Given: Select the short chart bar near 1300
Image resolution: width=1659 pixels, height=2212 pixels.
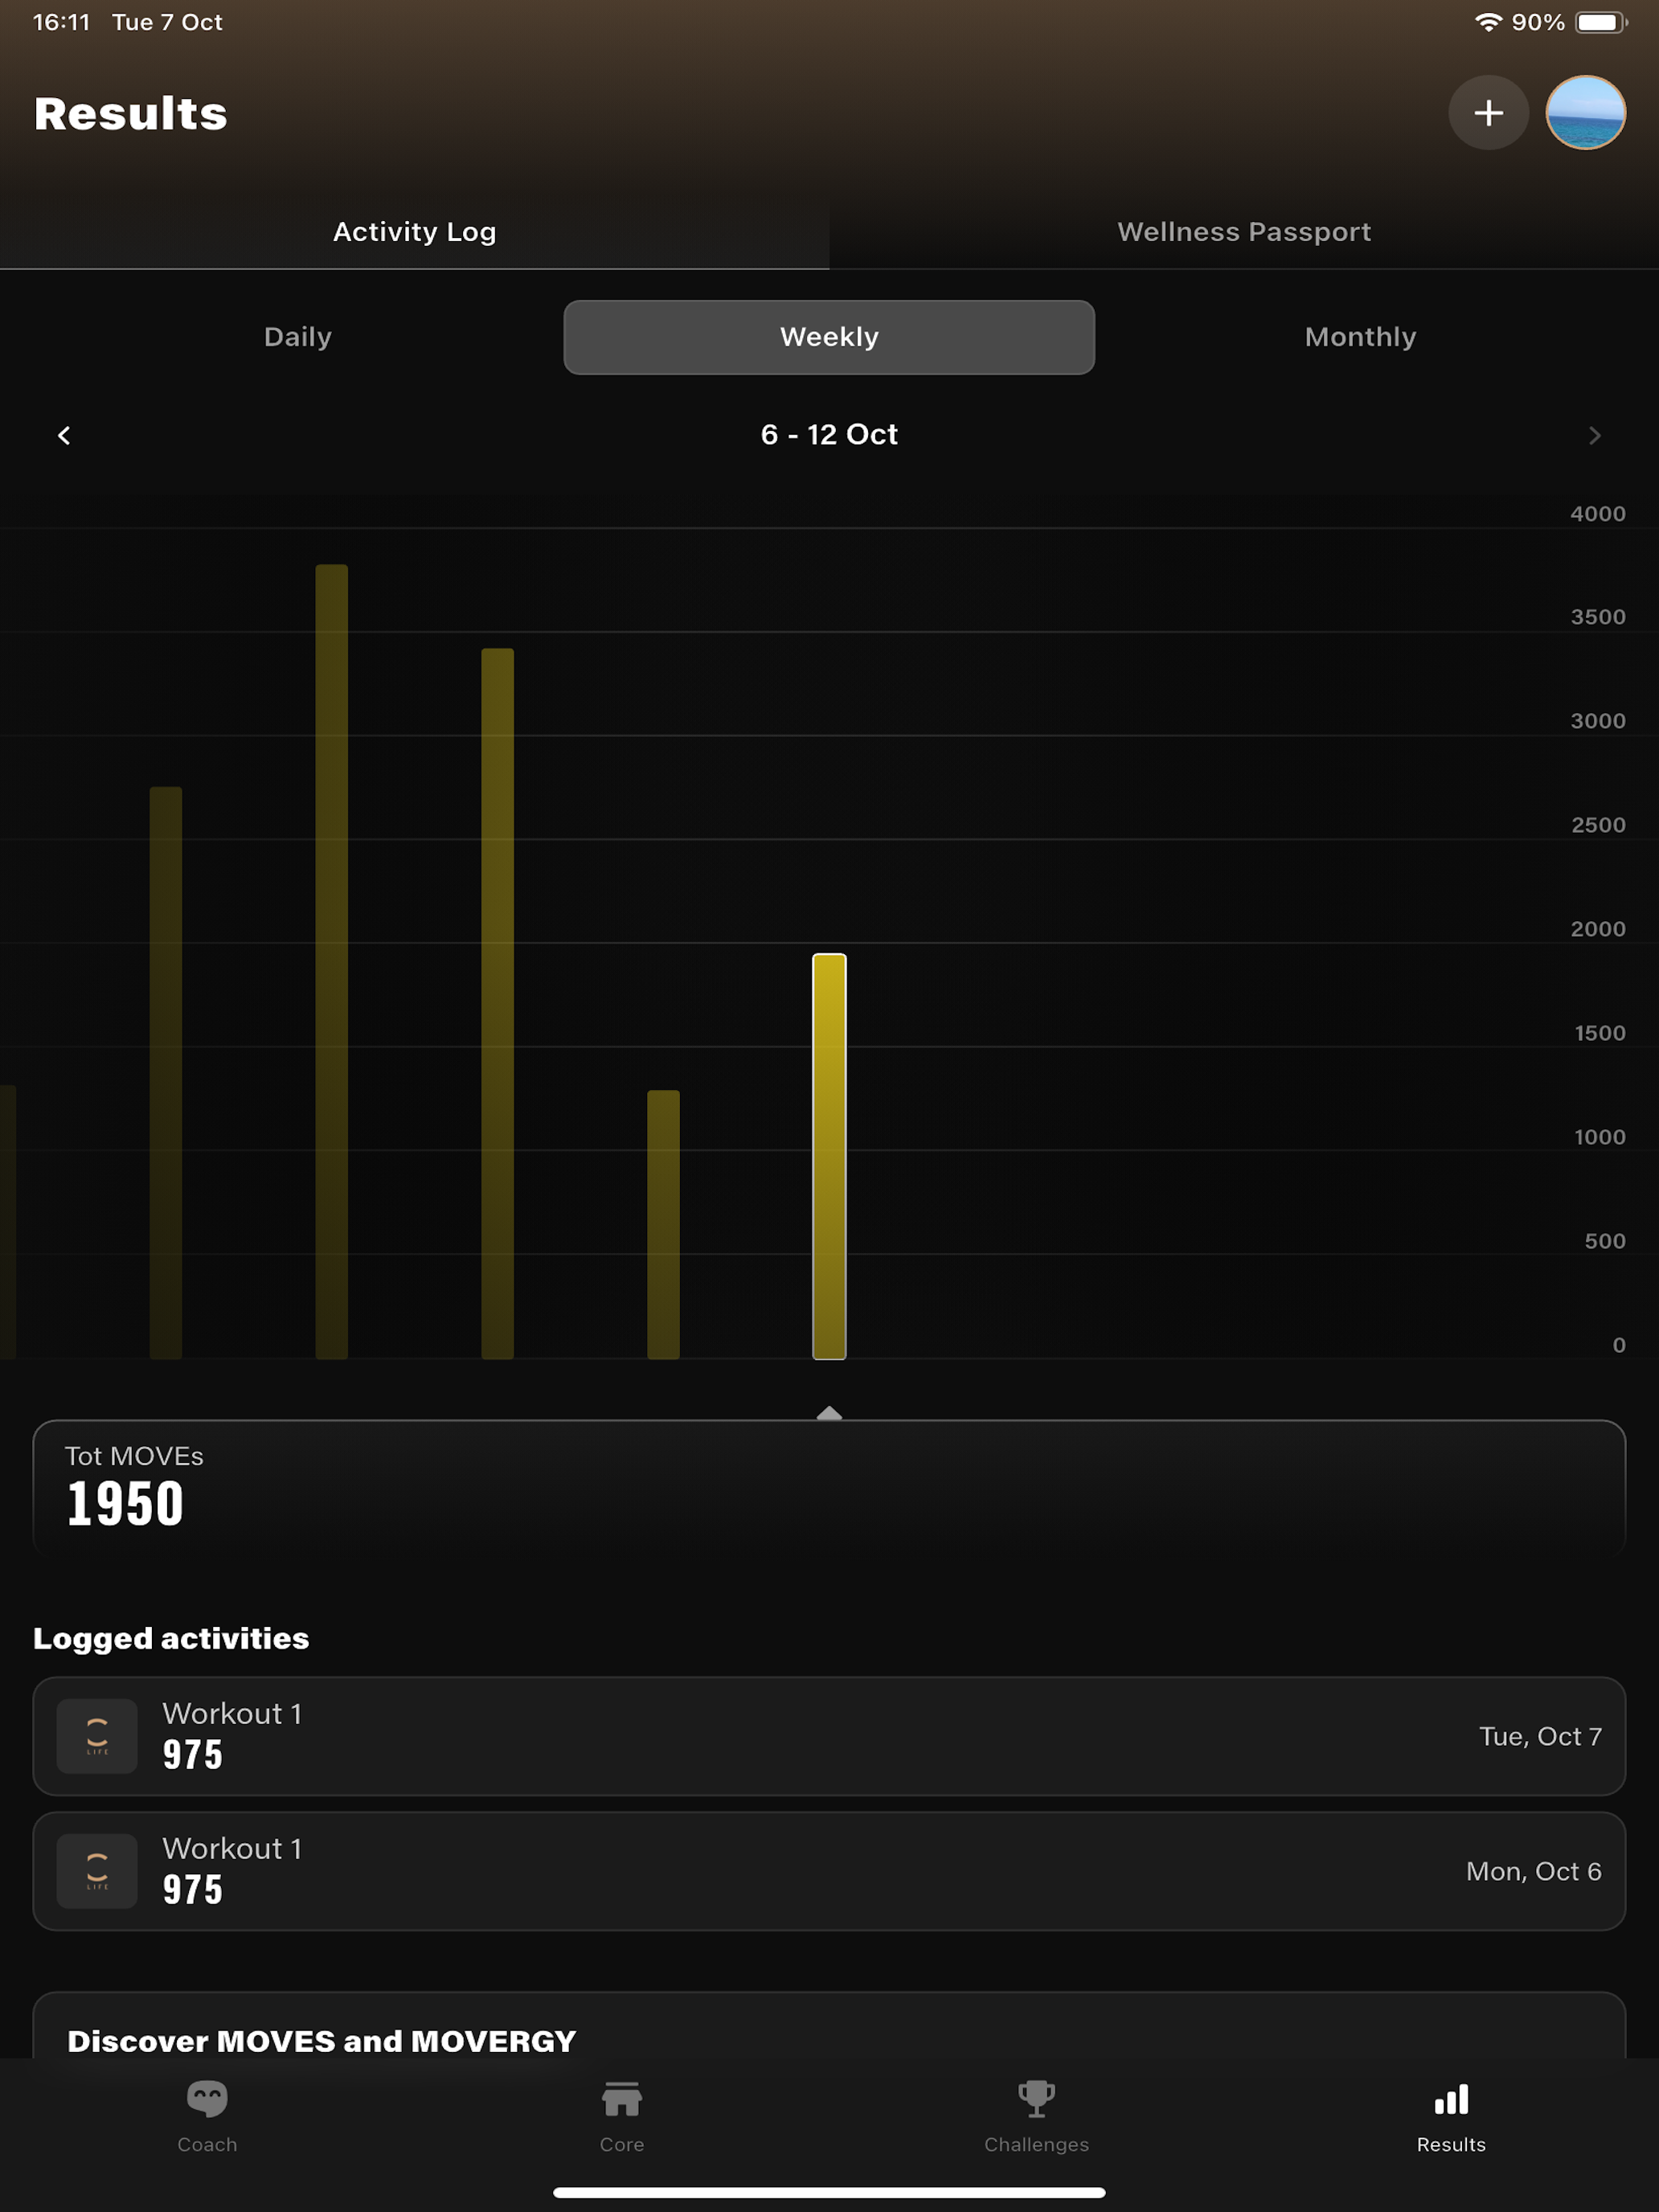Looking at the screenshot, I should 663,1224.
